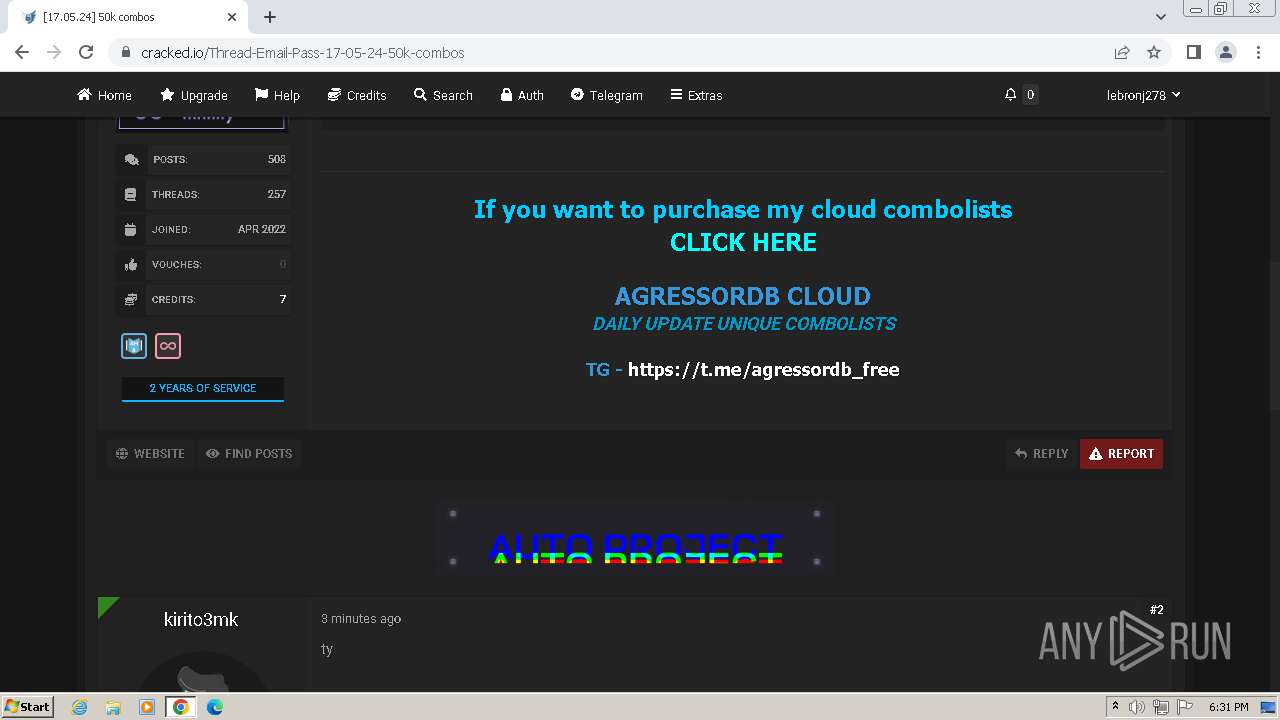Image resolution: width=1280 pixels, height=720 pixels.
Task: Report the first post
Action: click(1121, 453)
